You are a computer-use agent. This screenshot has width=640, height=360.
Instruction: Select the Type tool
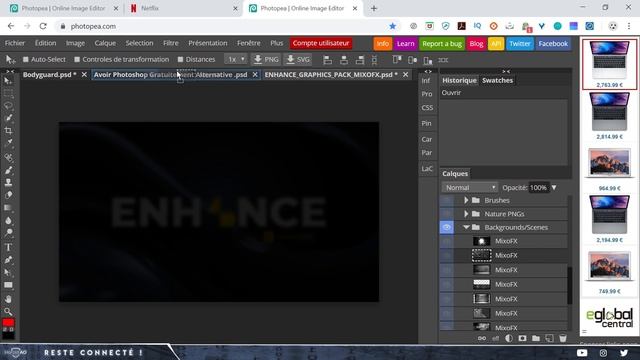pyautogui.click(x=8, y=247)
